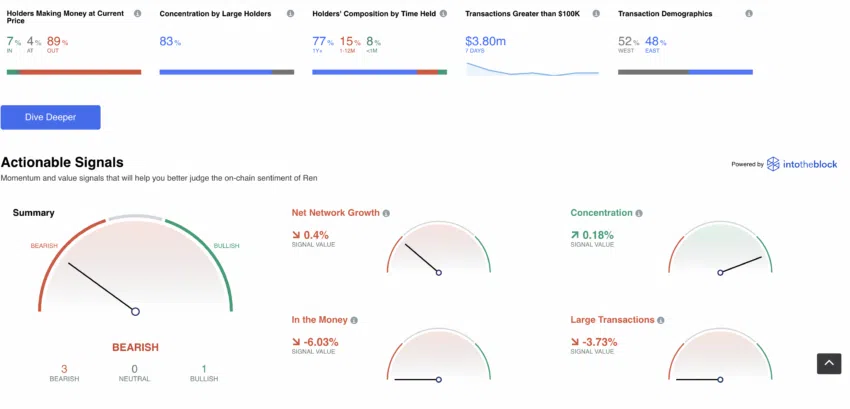Screen dimensions: 850x409
Task: Click info icon for Concentration by Large Holders
Action: (x=291, y=14)
